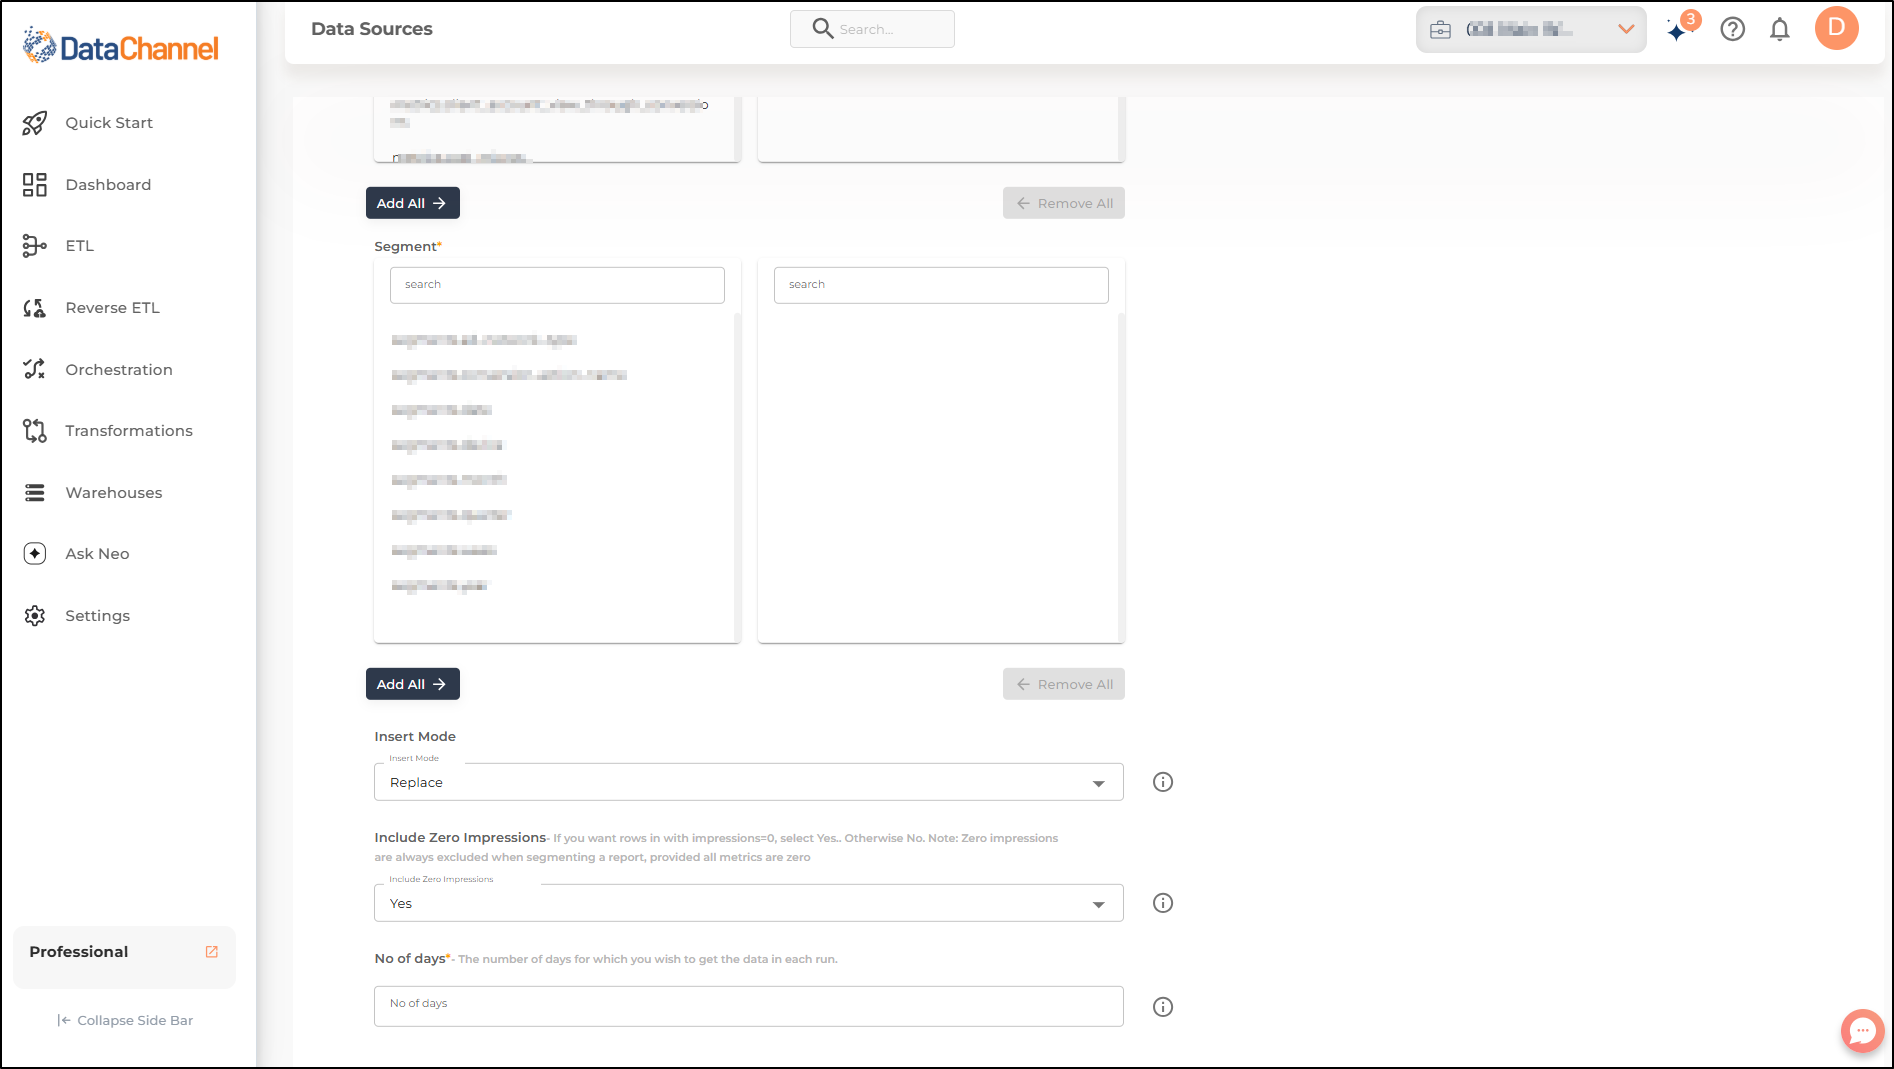Show info for Insert Mode
The width and height of the screenshot is (1894, 1069).
1163,782
